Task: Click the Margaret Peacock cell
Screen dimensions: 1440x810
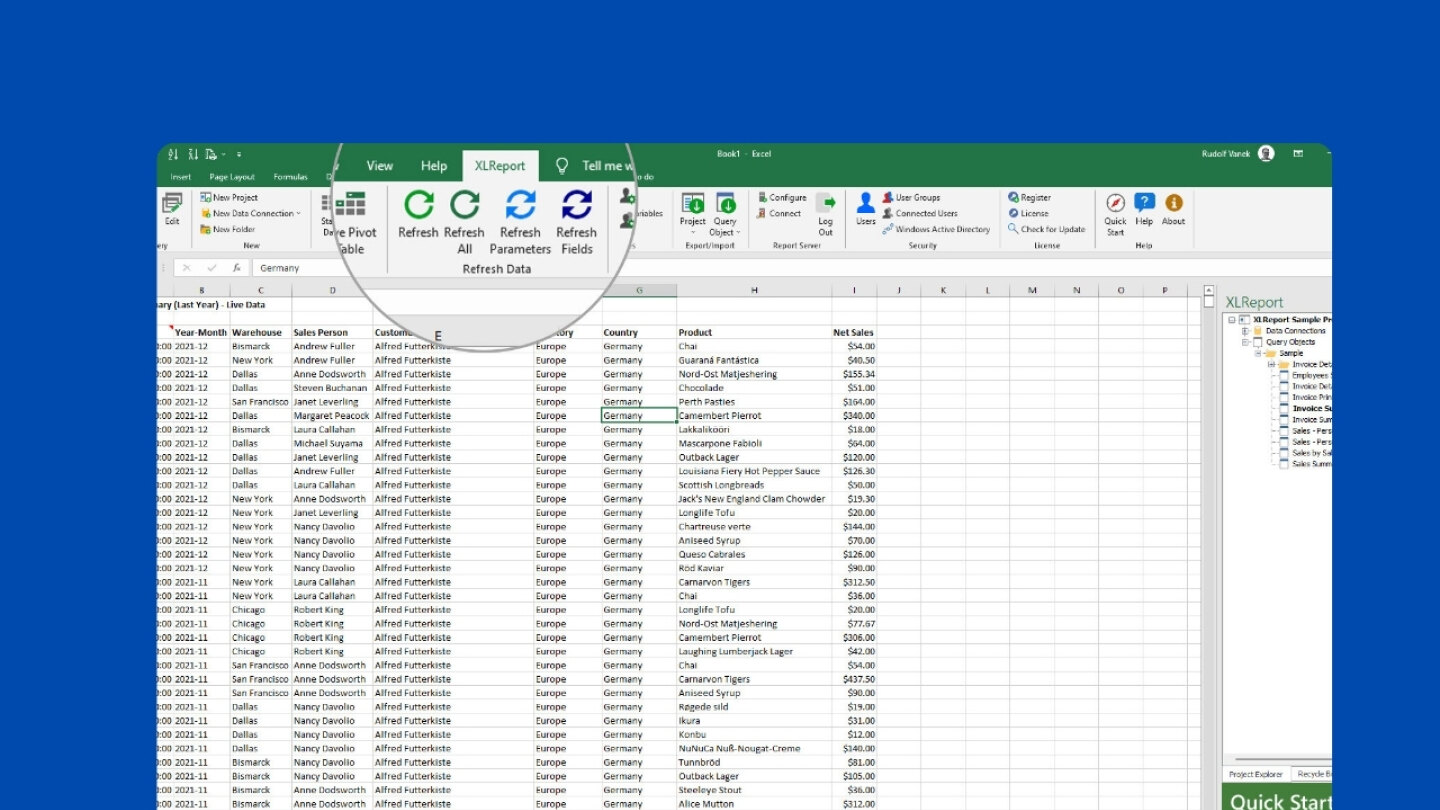Action: click(332, 415)
